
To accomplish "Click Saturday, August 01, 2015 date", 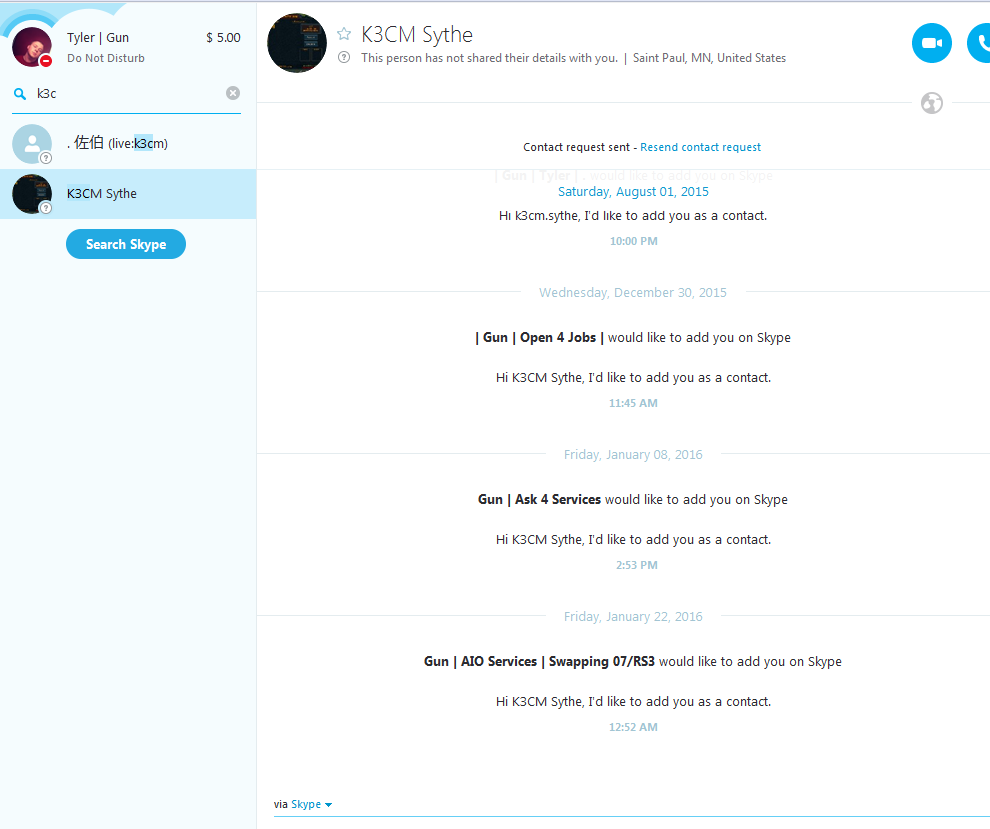I will pyautogui.click(x=633, y=192).
